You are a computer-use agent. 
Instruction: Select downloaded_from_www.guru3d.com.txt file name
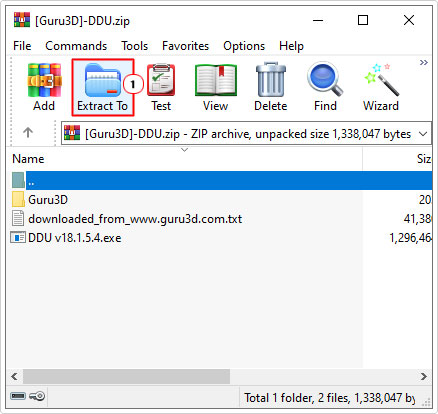pyautogui.click(x=135, y=219)
